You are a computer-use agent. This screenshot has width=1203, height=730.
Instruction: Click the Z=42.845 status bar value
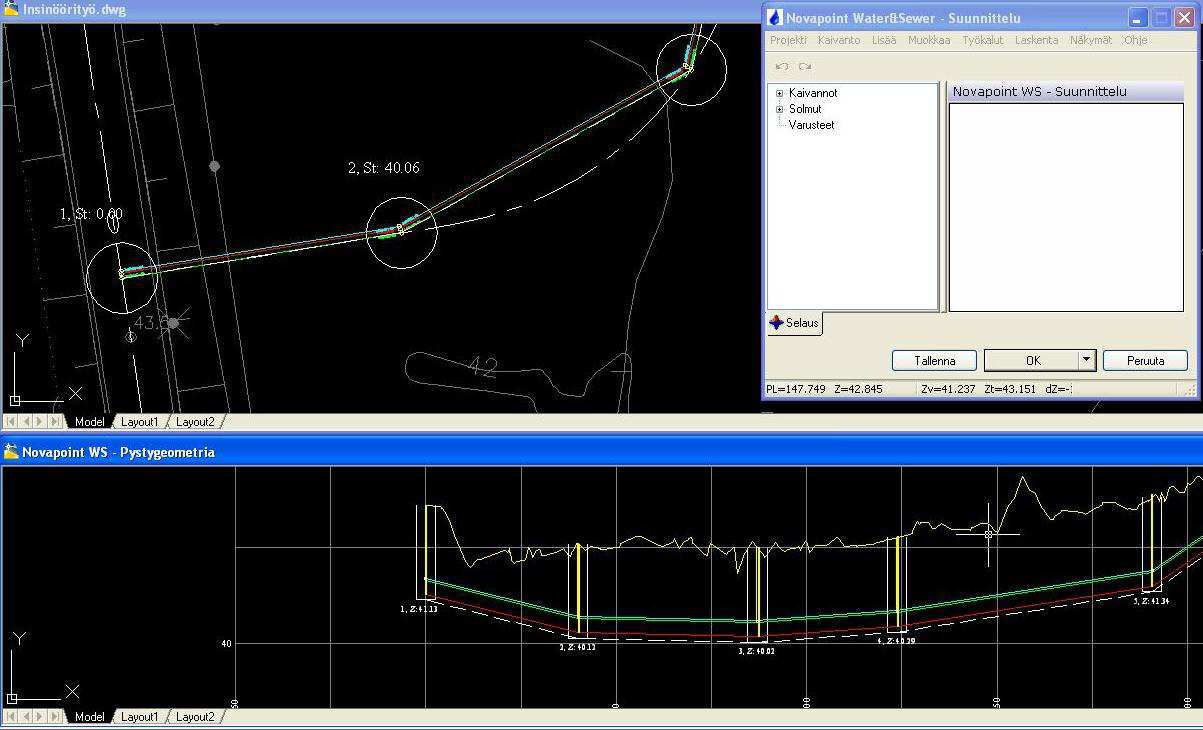pyautogui.click(x=858, y=389)
